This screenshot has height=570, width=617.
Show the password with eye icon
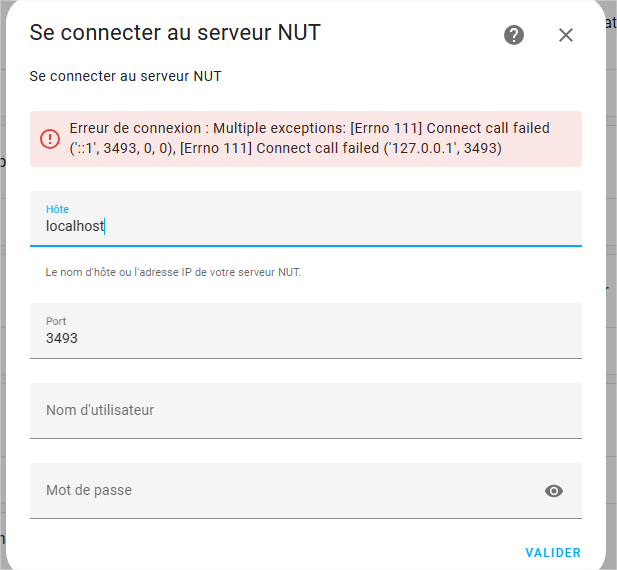pyautogui.click(x=554, y=491)
